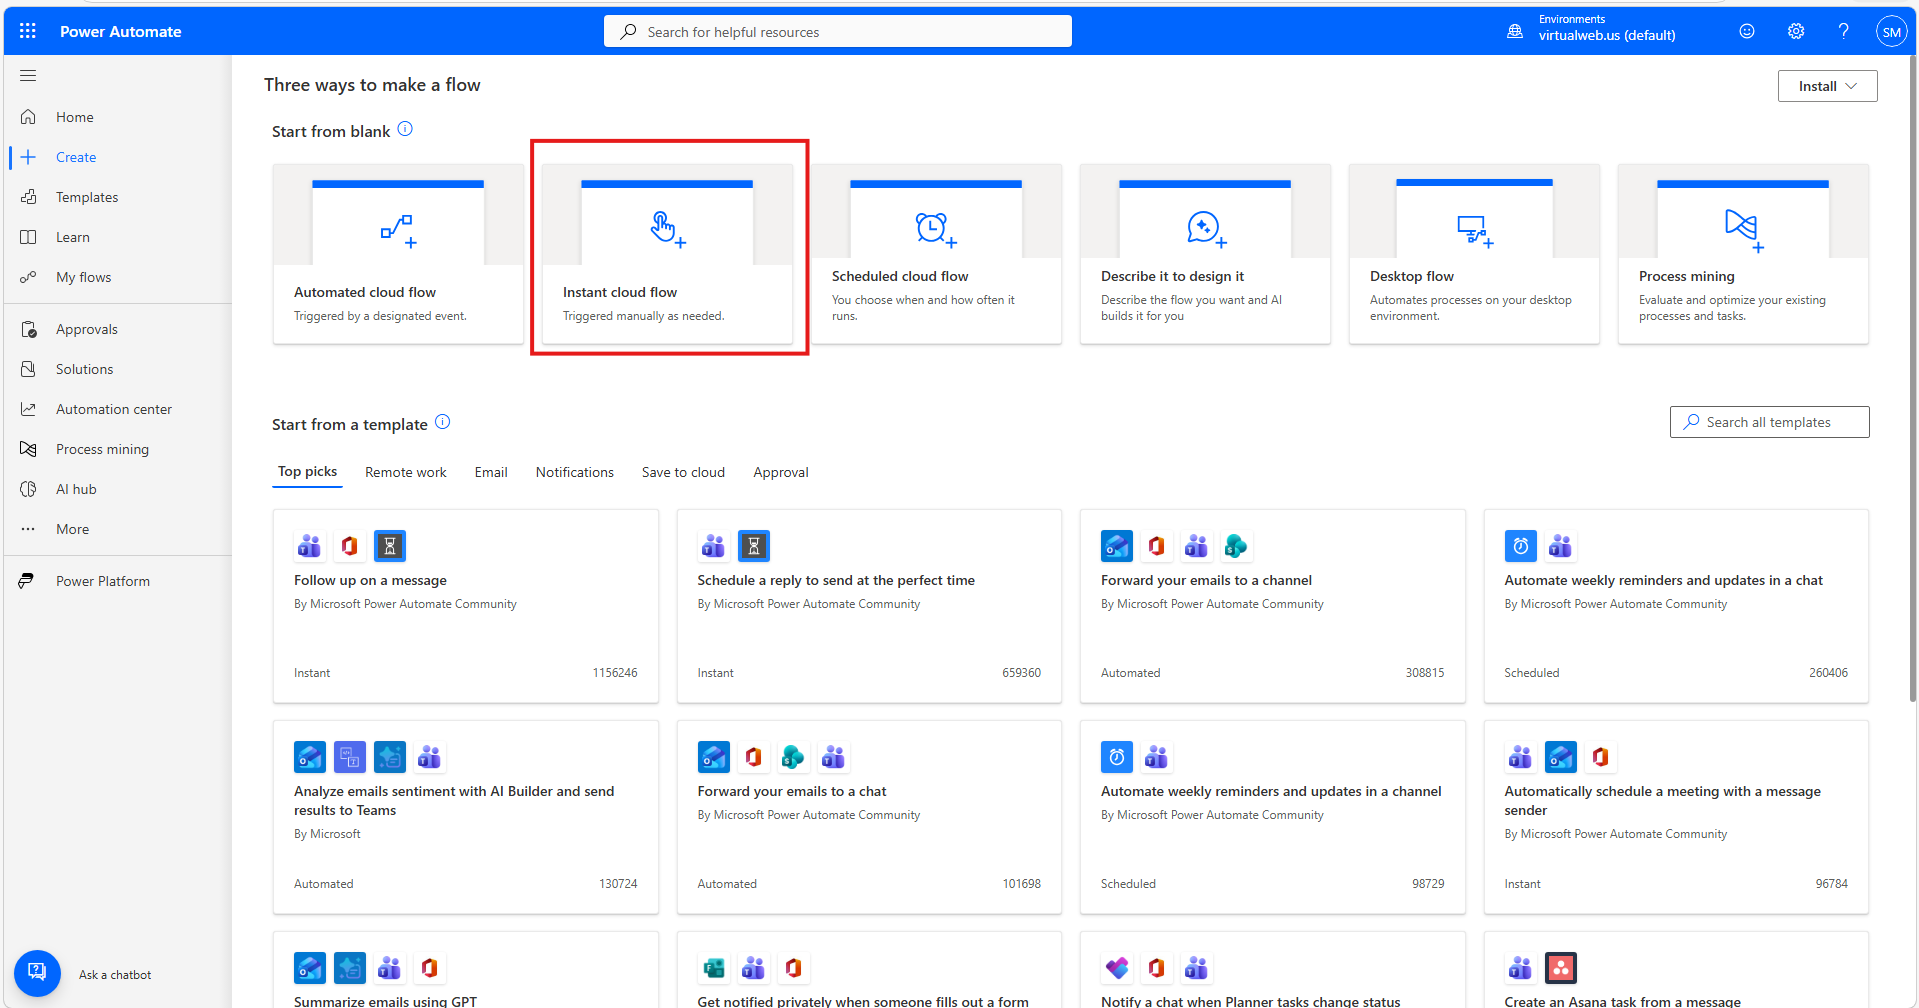Click the Approvals icon in the sidebar
The width and height of the screenshot is (1919, 1008).
28,329
